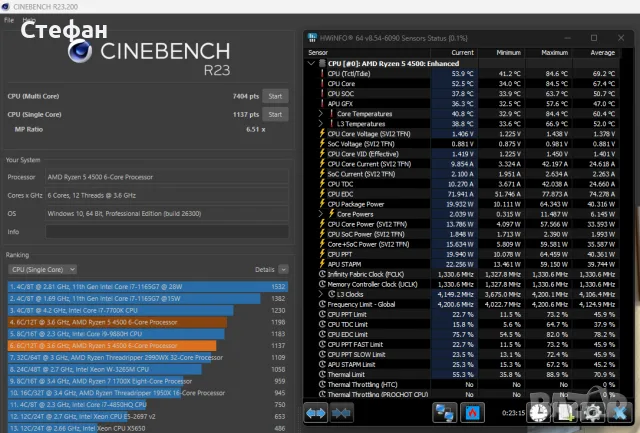Close sensors with the blue X icon
Screen dimensions: 640x433
click(x=619, y=413)
